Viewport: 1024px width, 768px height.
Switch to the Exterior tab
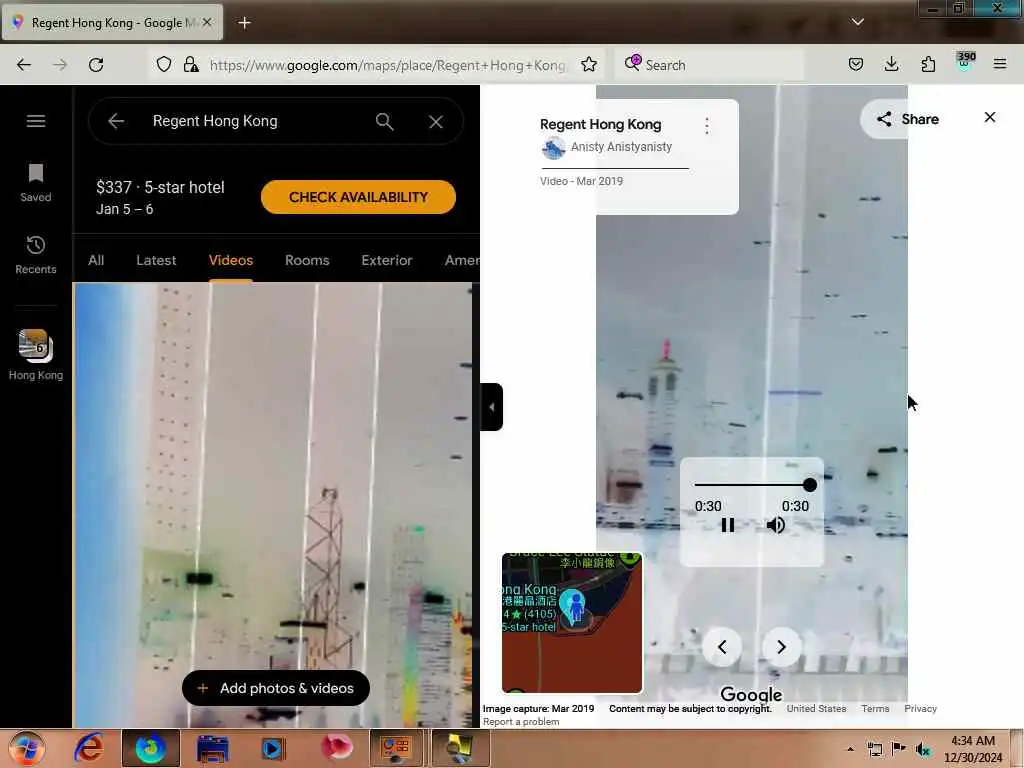tap(387, 260)
